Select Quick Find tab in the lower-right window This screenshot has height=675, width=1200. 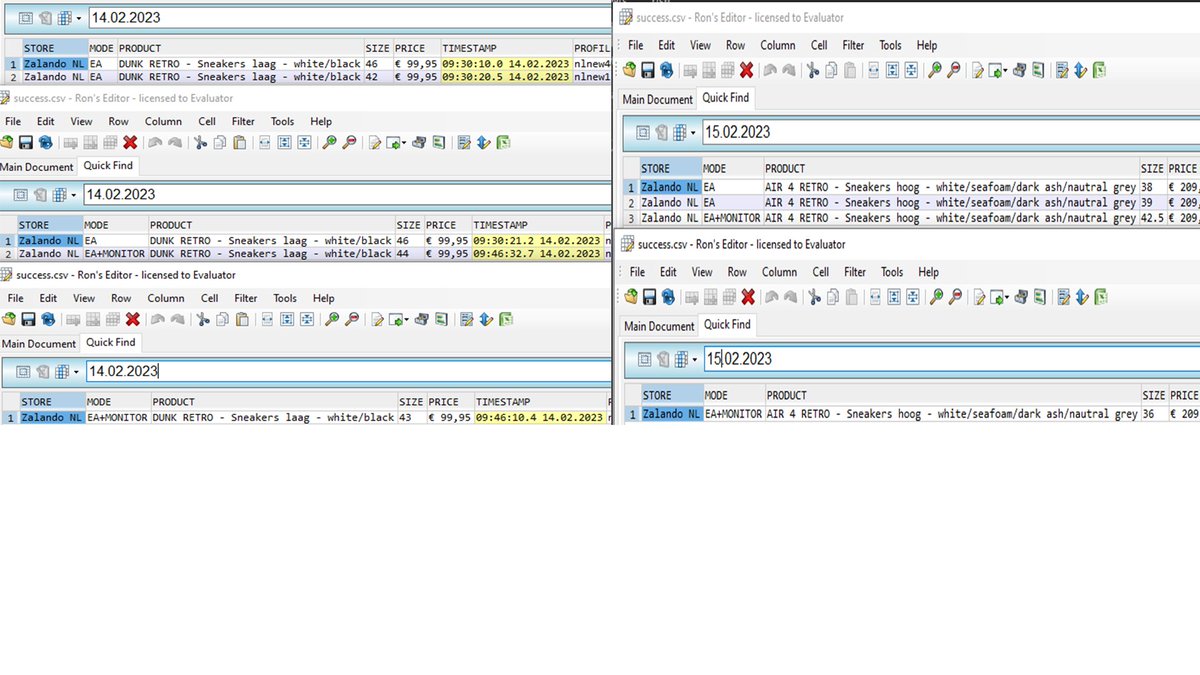point(727,324)
